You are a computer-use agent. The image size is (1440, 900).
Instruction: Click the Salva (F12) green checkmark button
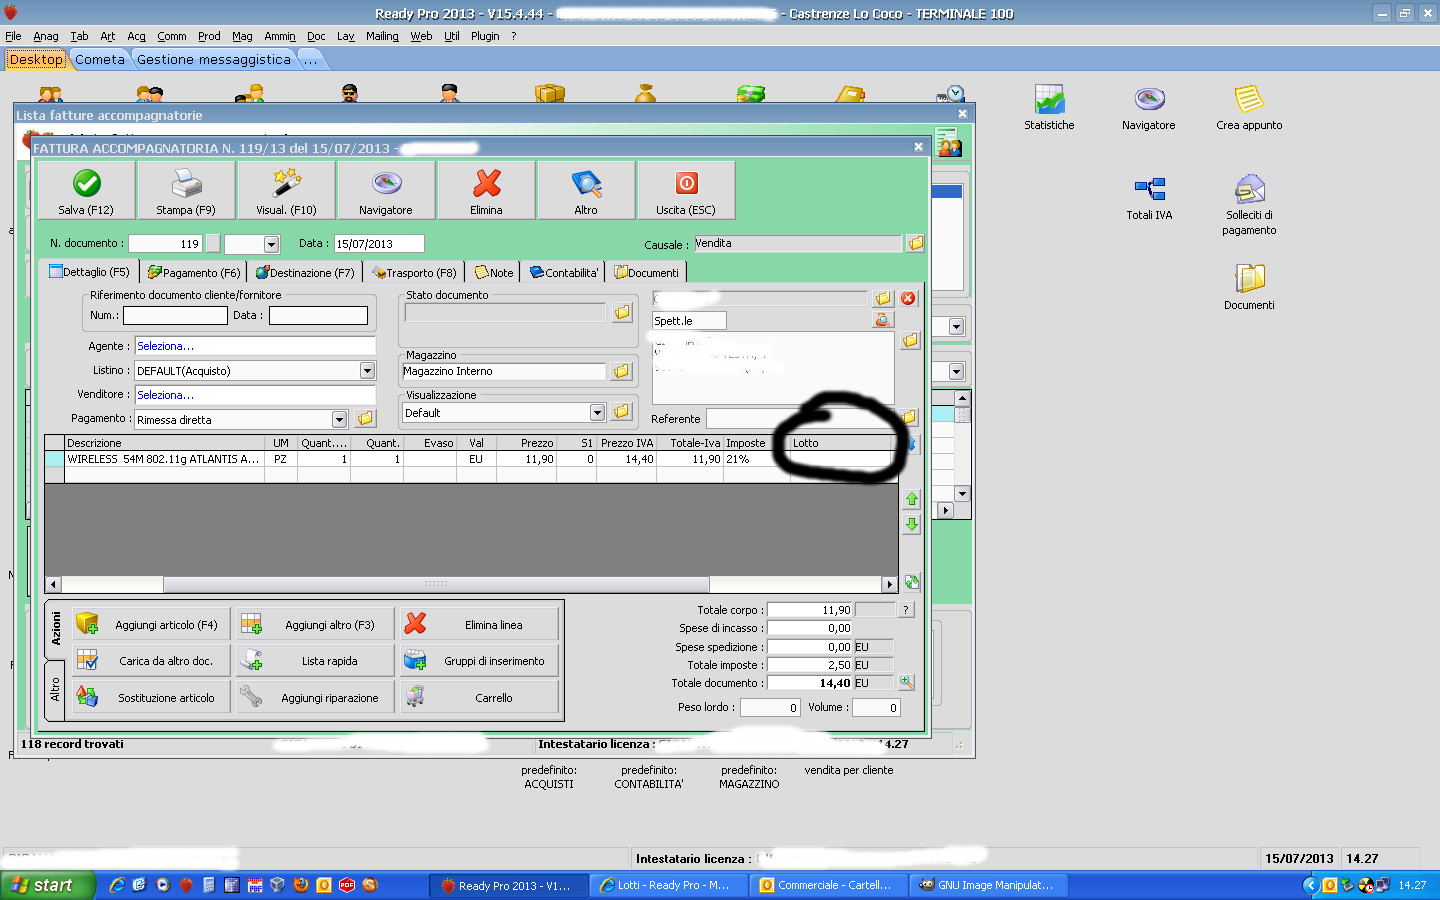[x=86, y=190]
